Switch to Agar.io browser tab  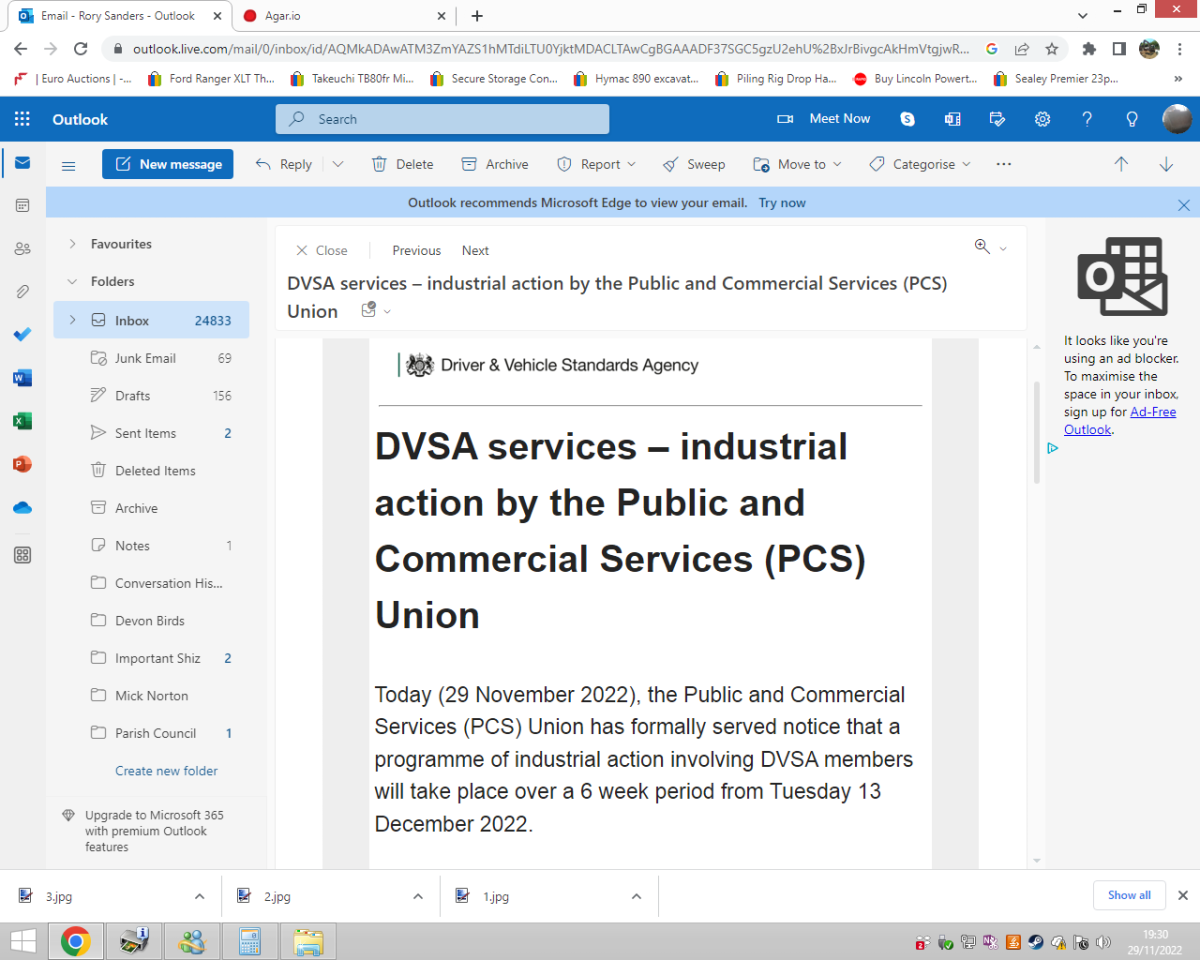[x=343, y=16]
